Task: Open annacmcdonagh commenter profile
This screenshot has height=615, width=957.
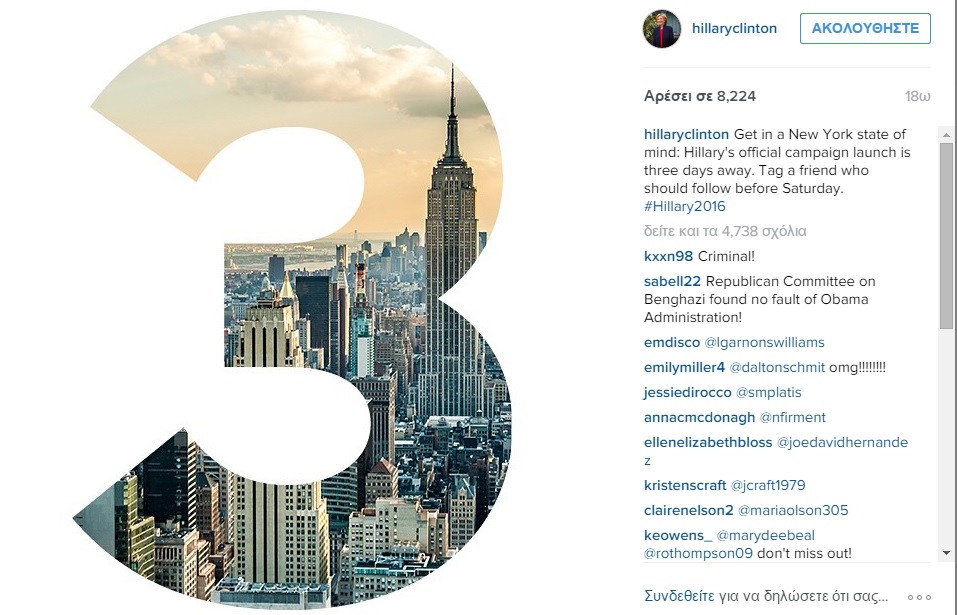Action: pyautogui.click(x=699, y=417)
